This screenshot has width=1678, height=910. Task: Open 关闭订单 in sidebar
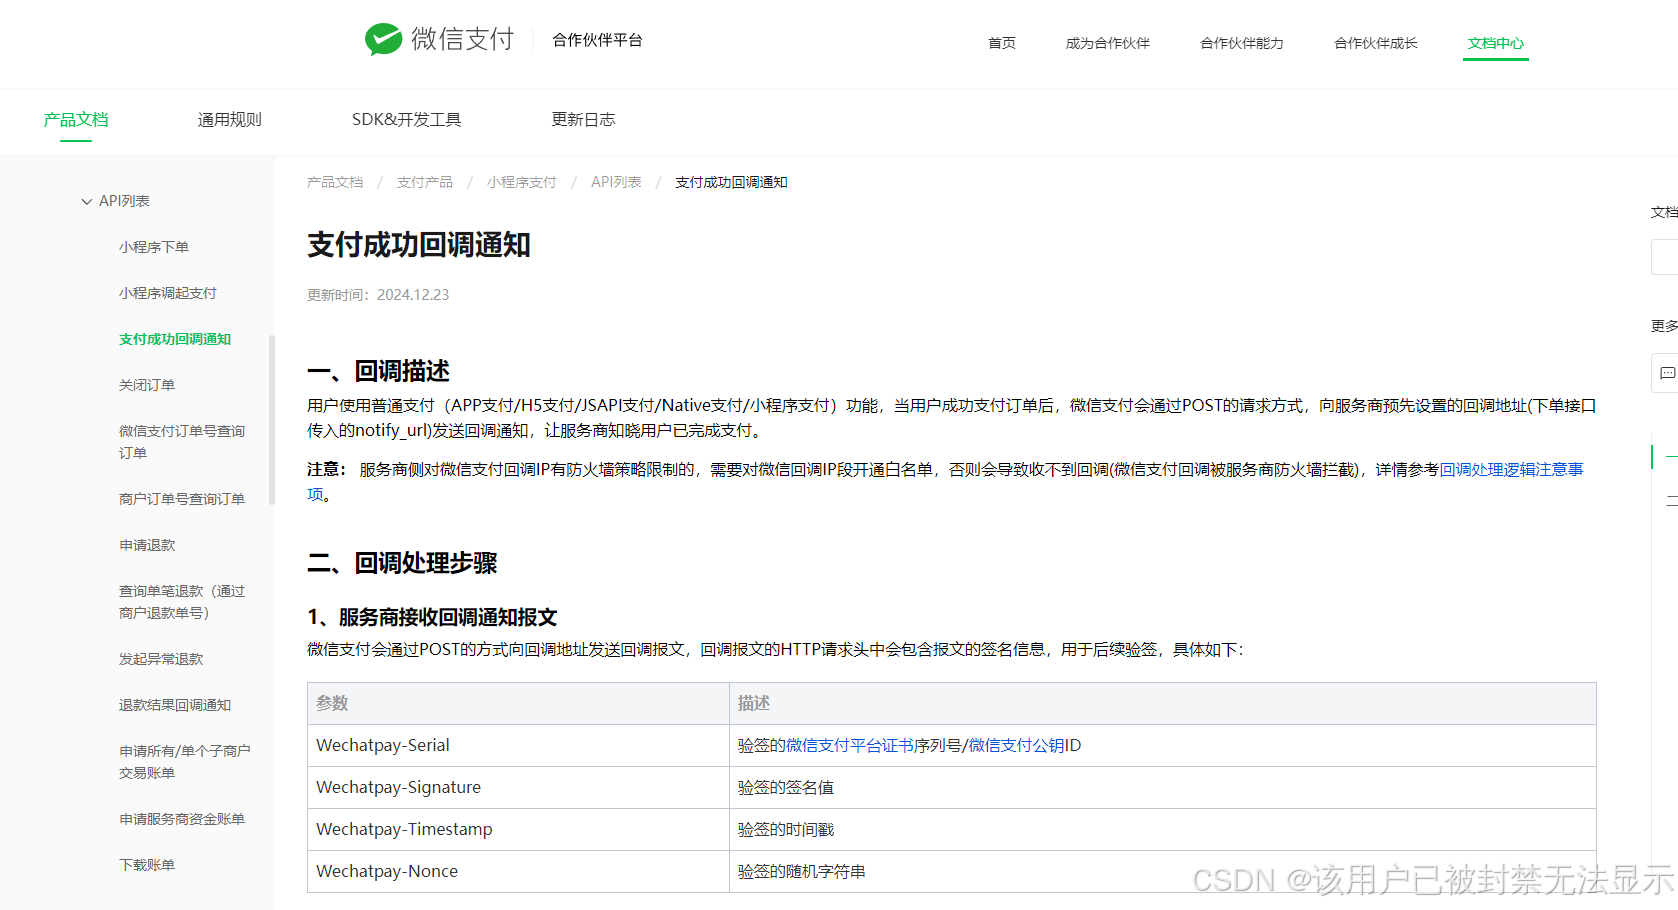pyautogui.click(x=147, y=385)
